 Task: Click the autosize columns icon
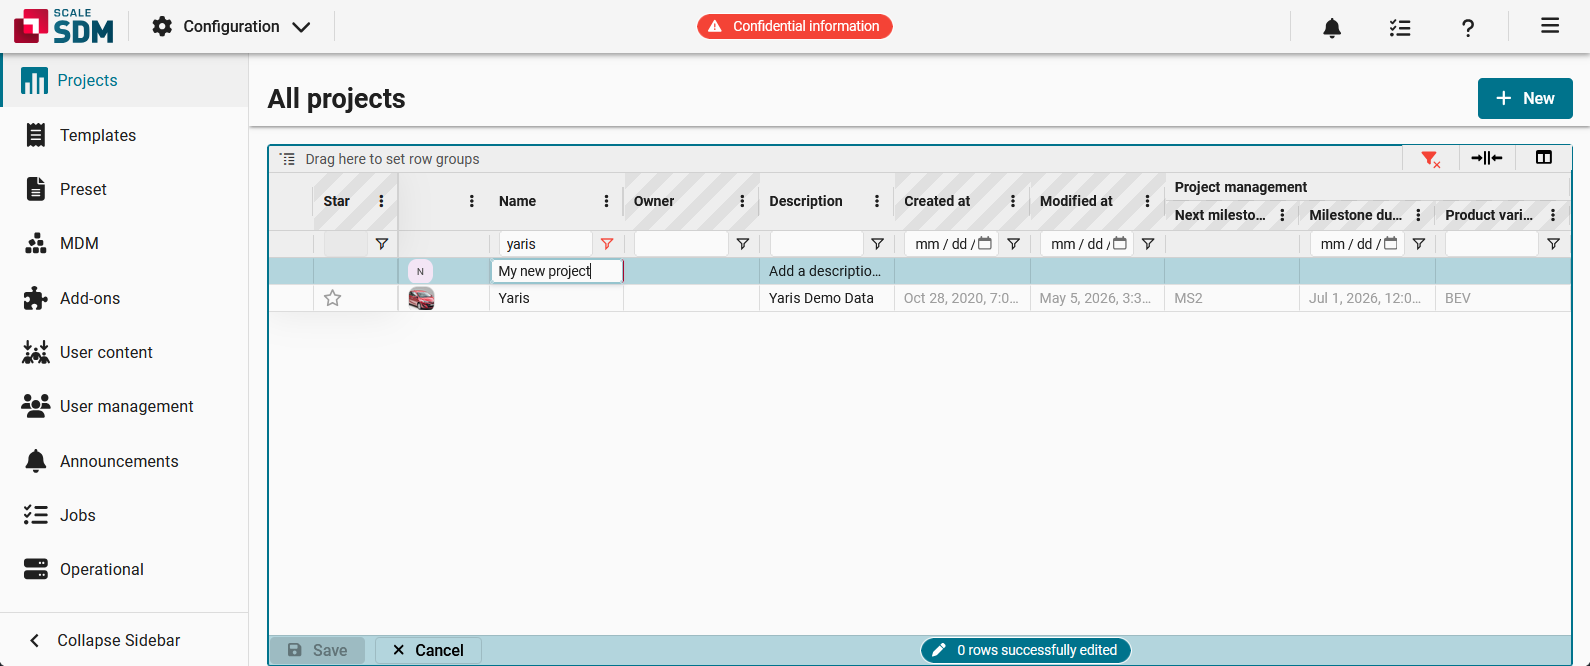1487,158
